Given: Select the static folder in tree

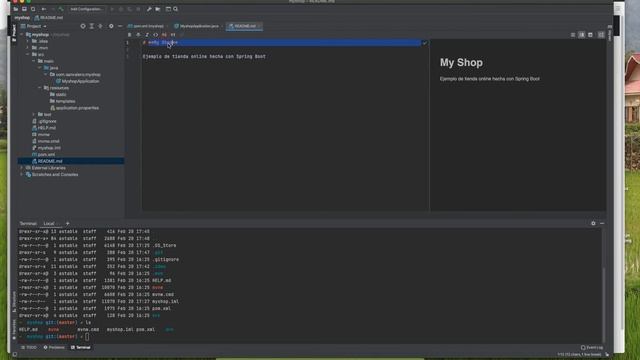Looking at the screenshot, I should pos(58,94).
